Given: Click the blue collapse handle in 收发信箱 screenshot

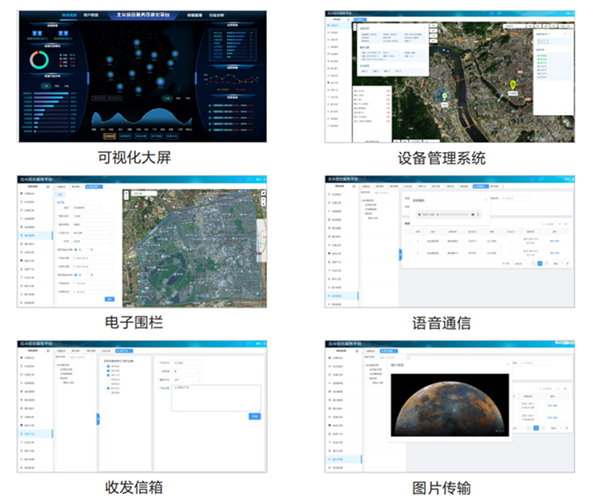Looking at the screenshot, I should coord(98,419).
